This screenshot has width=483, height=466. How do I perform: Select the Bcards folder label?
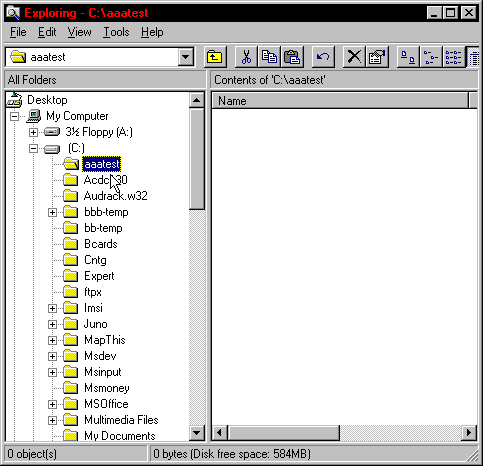(101, 244)
